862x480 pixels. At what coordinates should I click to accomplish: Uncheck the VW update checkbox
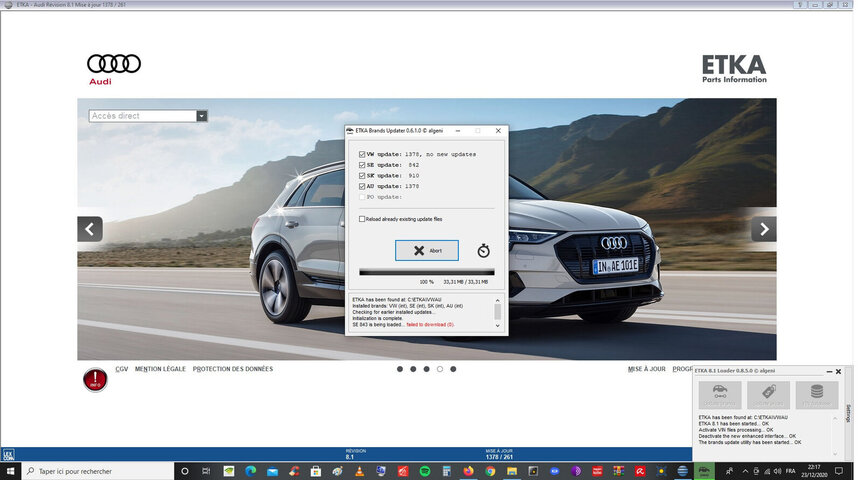click(x=362, y=155)
